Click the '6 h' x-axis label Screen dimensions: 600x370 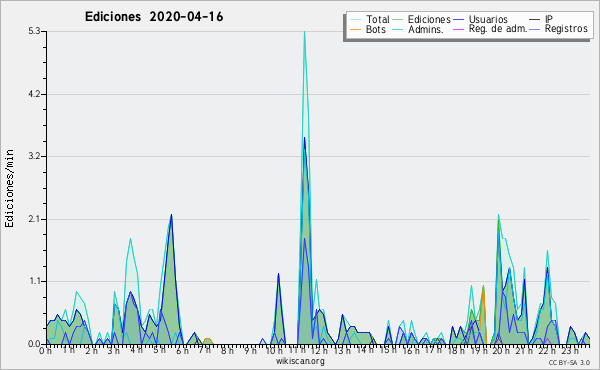point(182,350)
